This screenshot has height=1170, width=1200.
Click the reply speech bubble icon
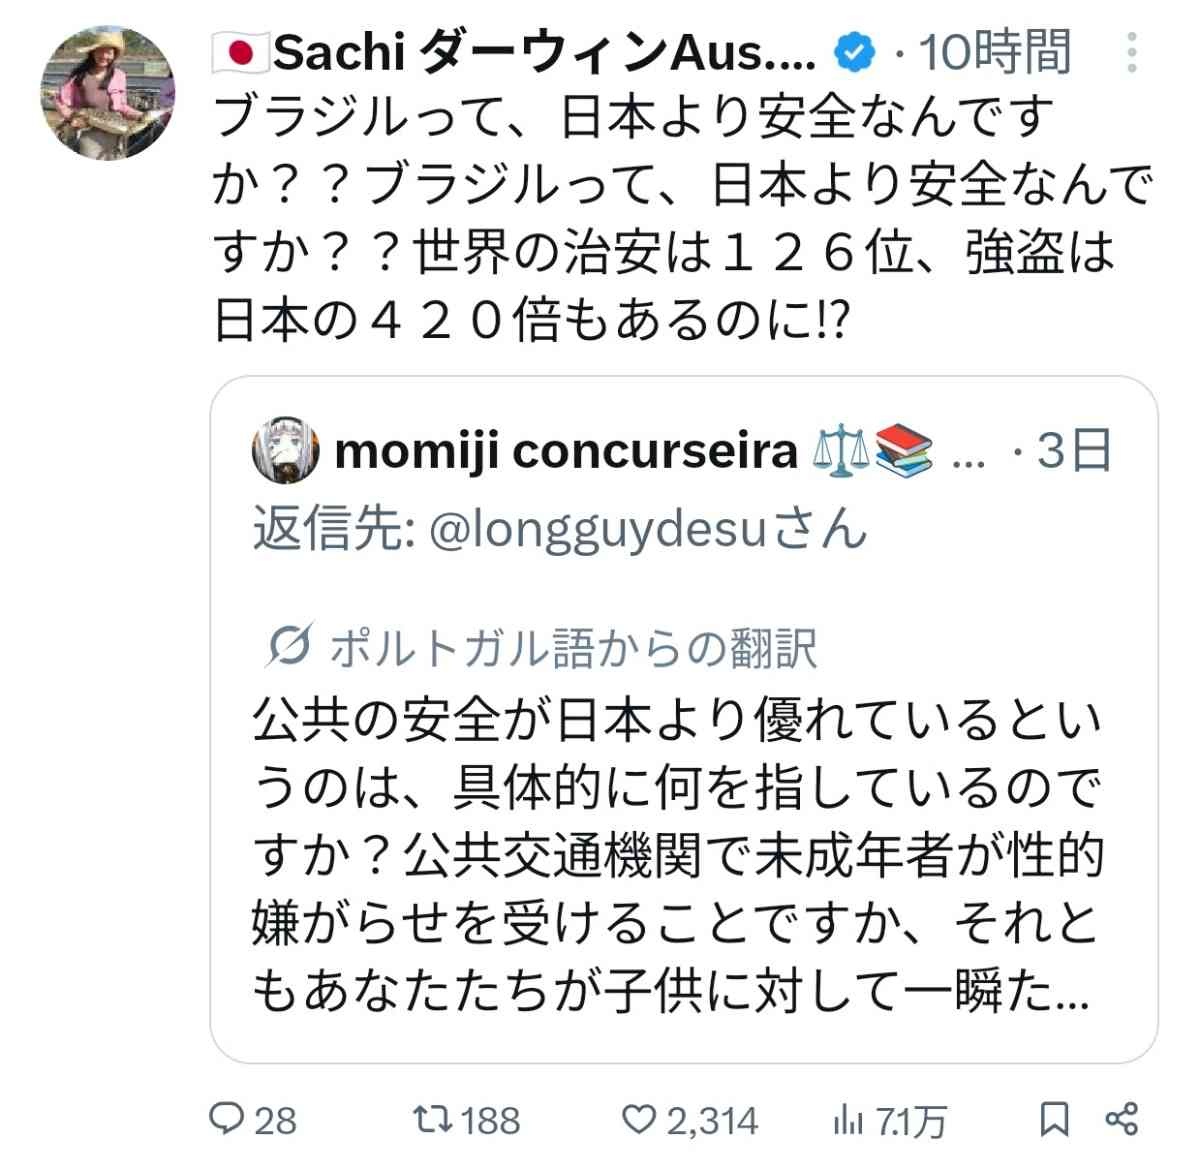click(x=227, y=1119)
